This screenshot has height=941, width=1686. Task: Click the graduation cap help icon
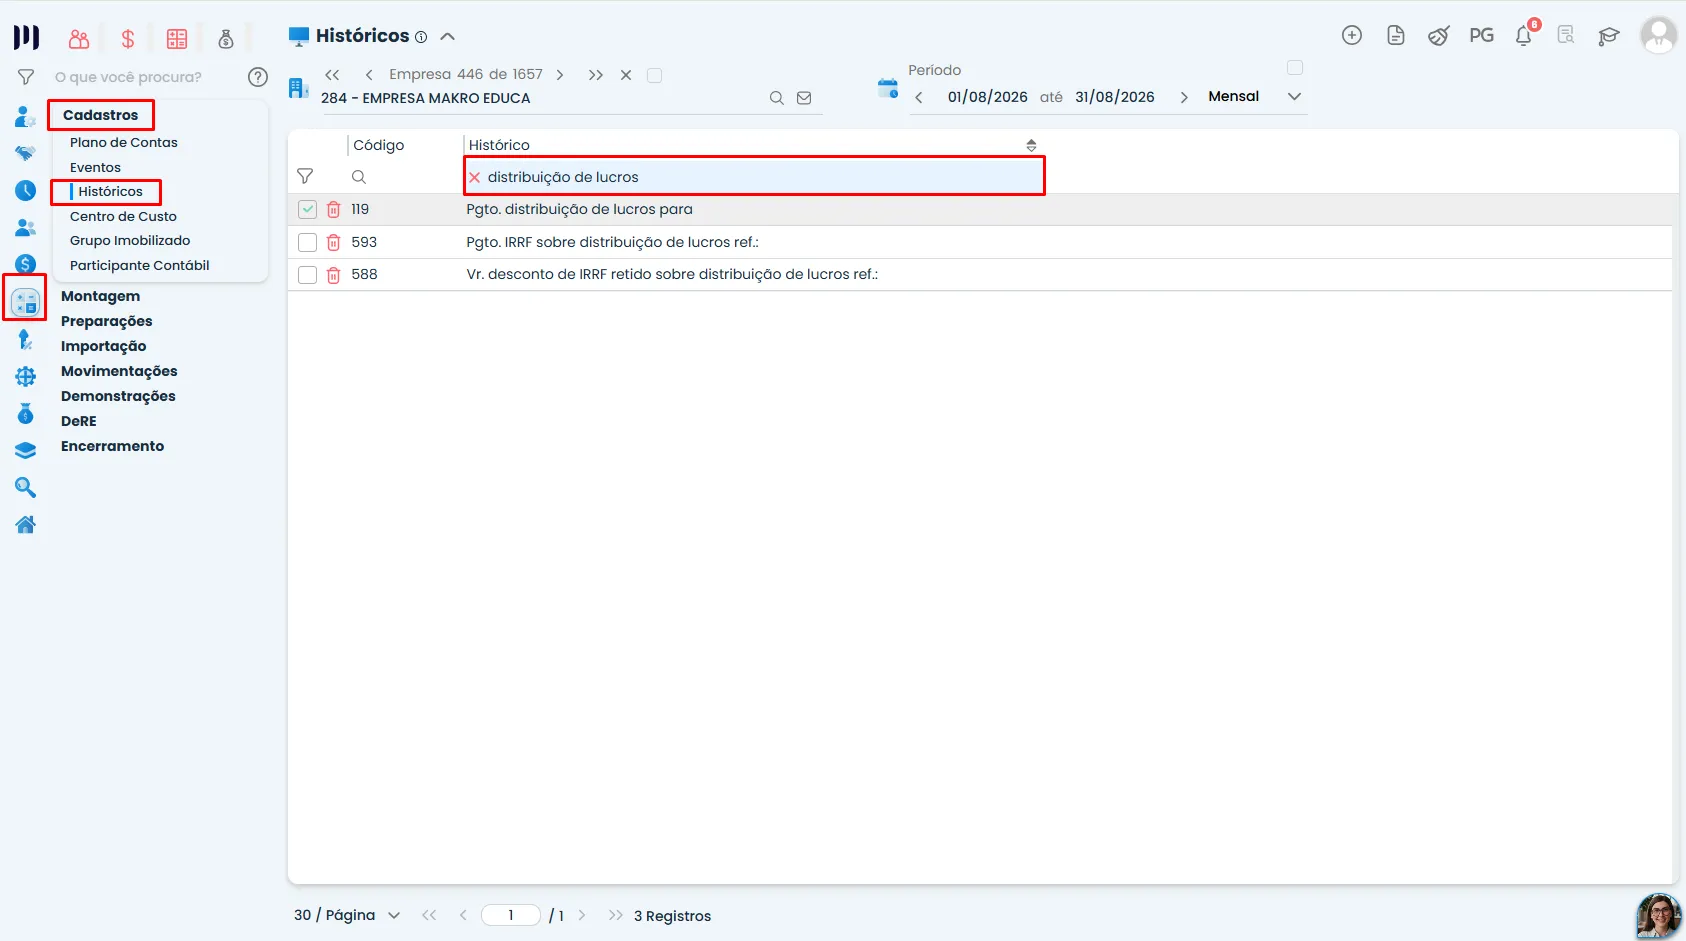click(1609, 36)
